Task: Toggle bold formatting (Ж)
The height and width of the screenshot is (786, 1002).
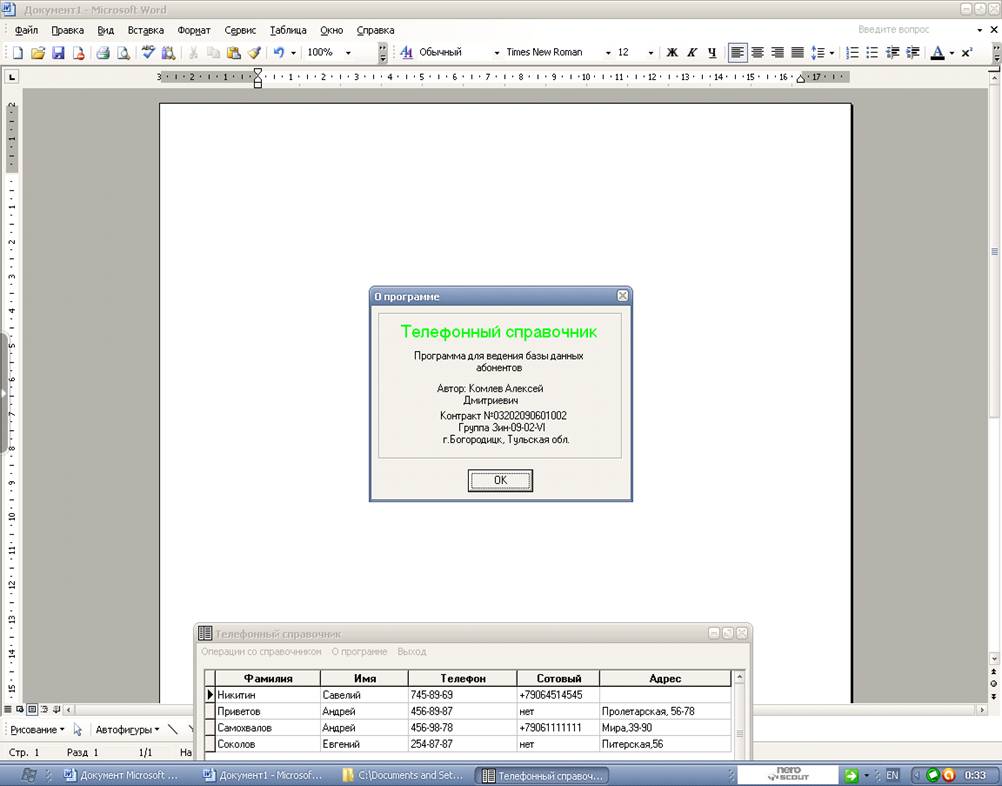Action: pyautogui.click(x=672, y=53)
